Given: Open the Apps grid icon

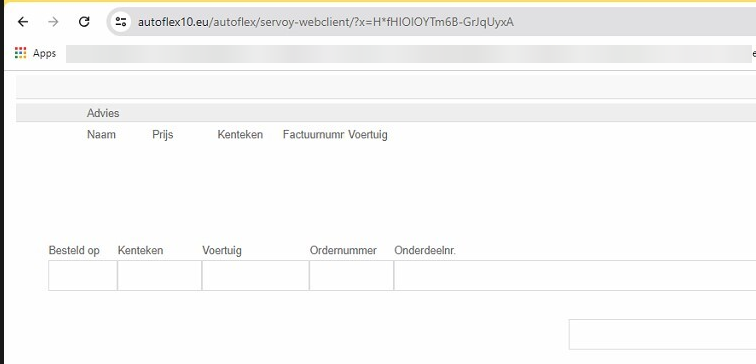Looking at the screenshot, I should (20, 53).
